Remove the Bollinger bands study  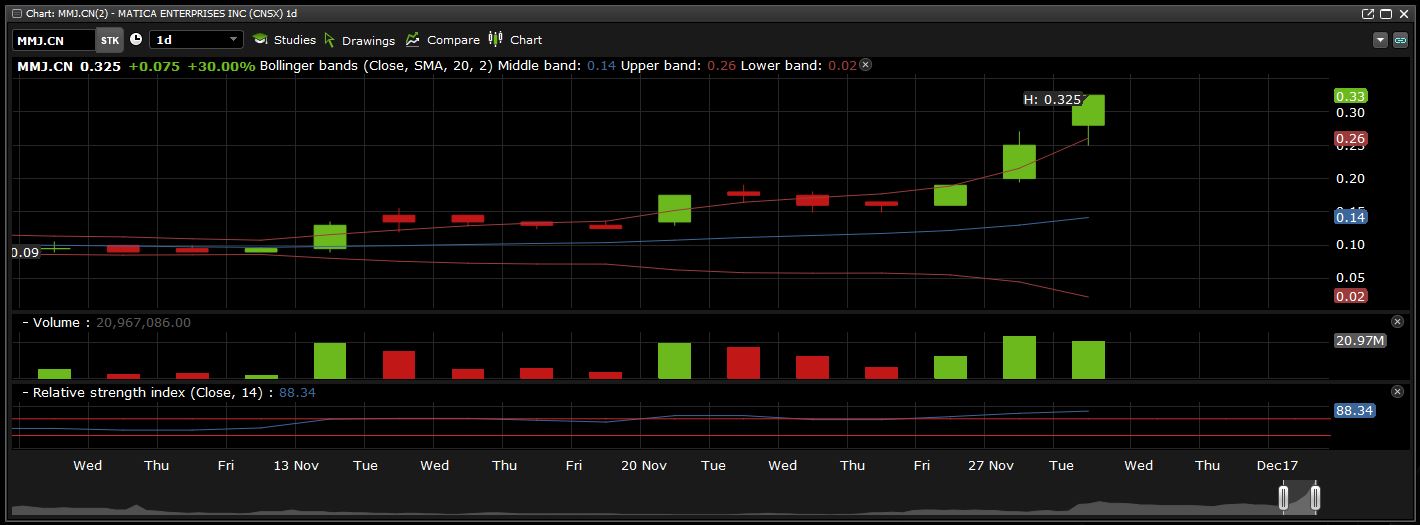click(x=866, y=65)
